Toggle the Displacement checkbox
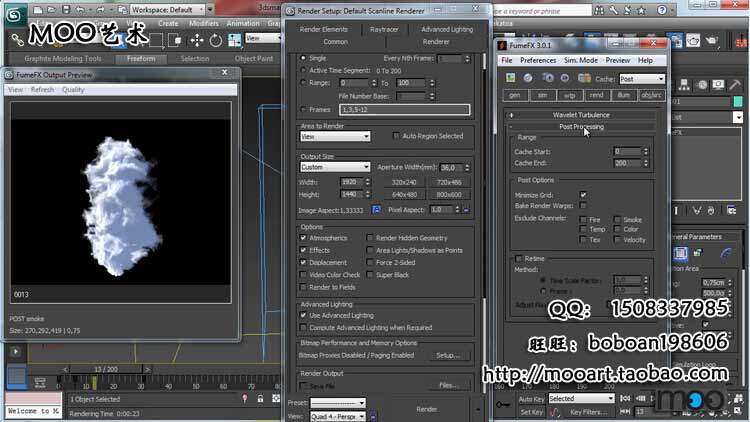This screenshot has width=750, height=422. (303, 263)
